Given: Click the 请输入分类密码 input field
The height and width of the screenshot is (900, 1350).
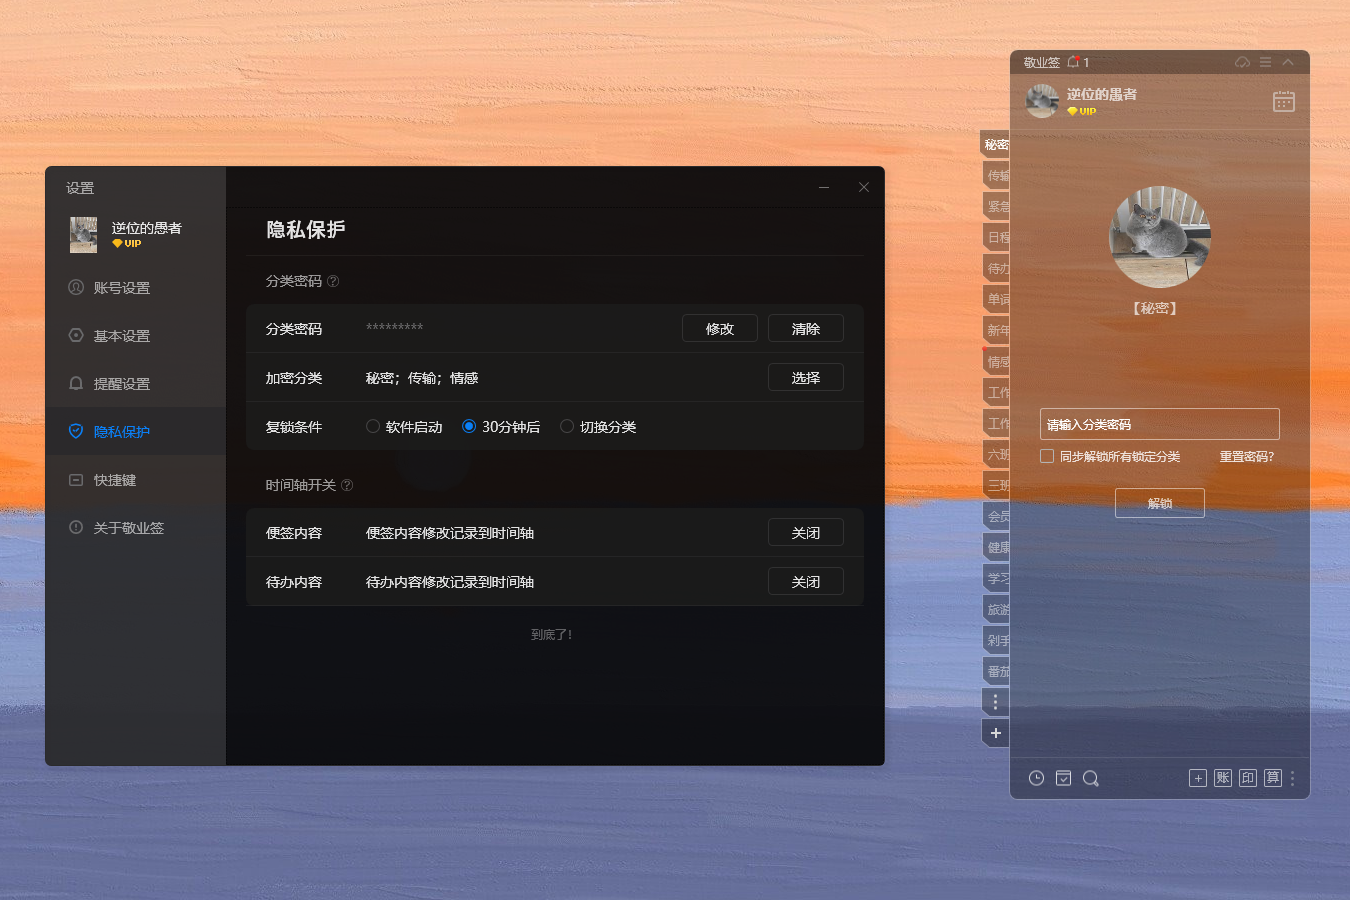Looking at the screenshot, I should click(1159, 424).
